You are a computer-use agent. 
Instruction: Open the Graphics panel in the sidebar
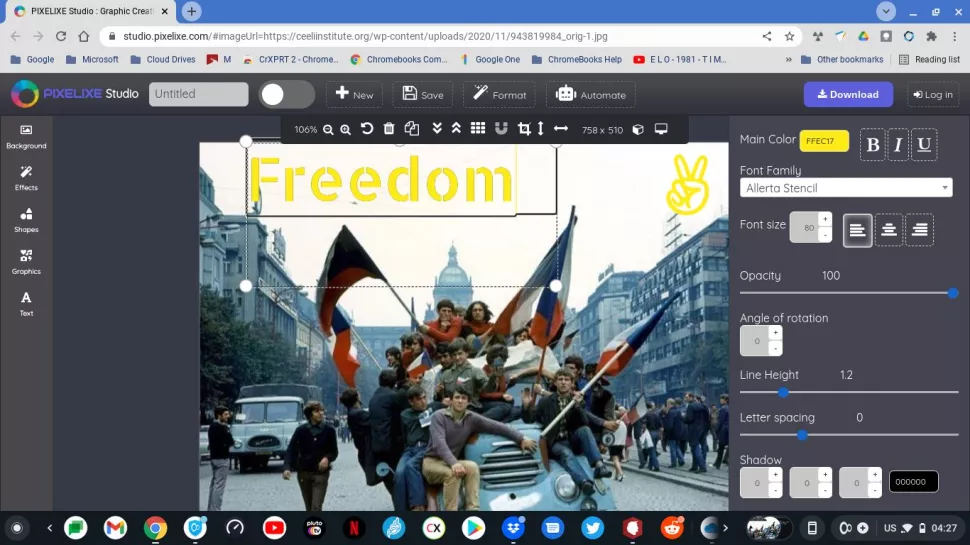(26, 262)
